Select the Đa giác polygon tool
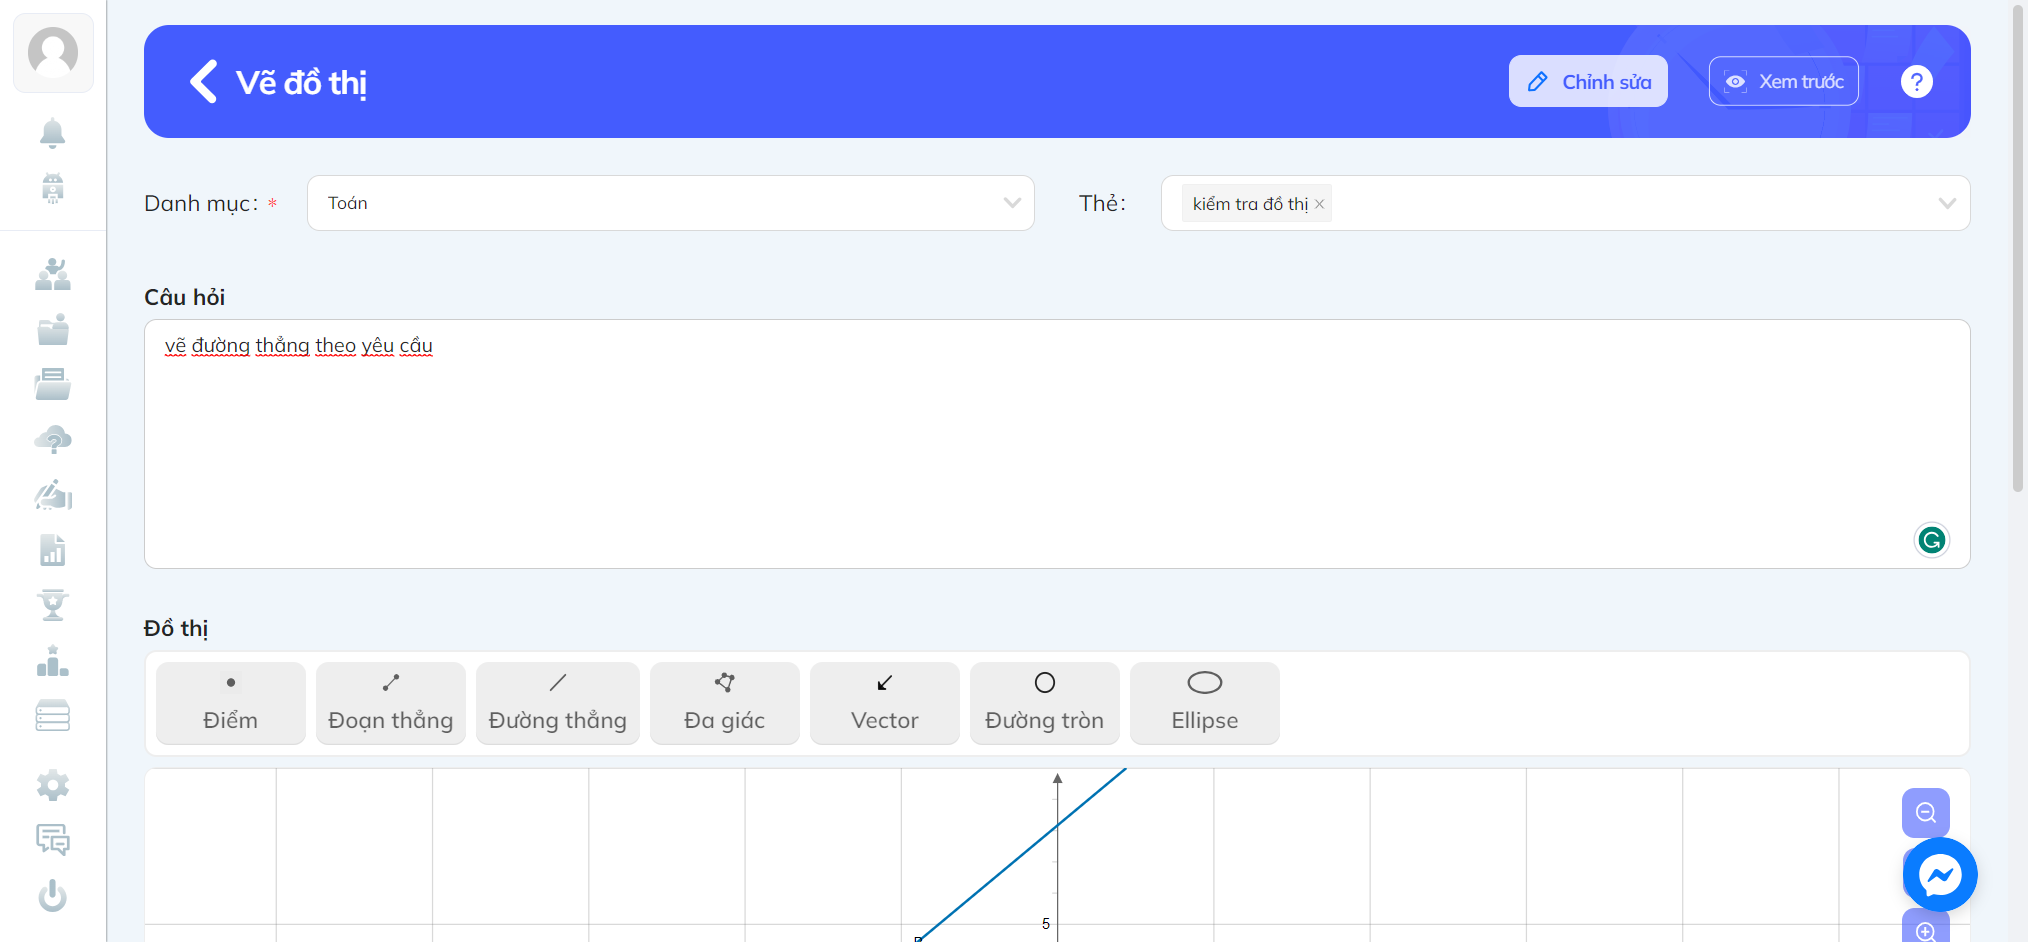This screenshot has height=942, width=2028. [725, 703]
